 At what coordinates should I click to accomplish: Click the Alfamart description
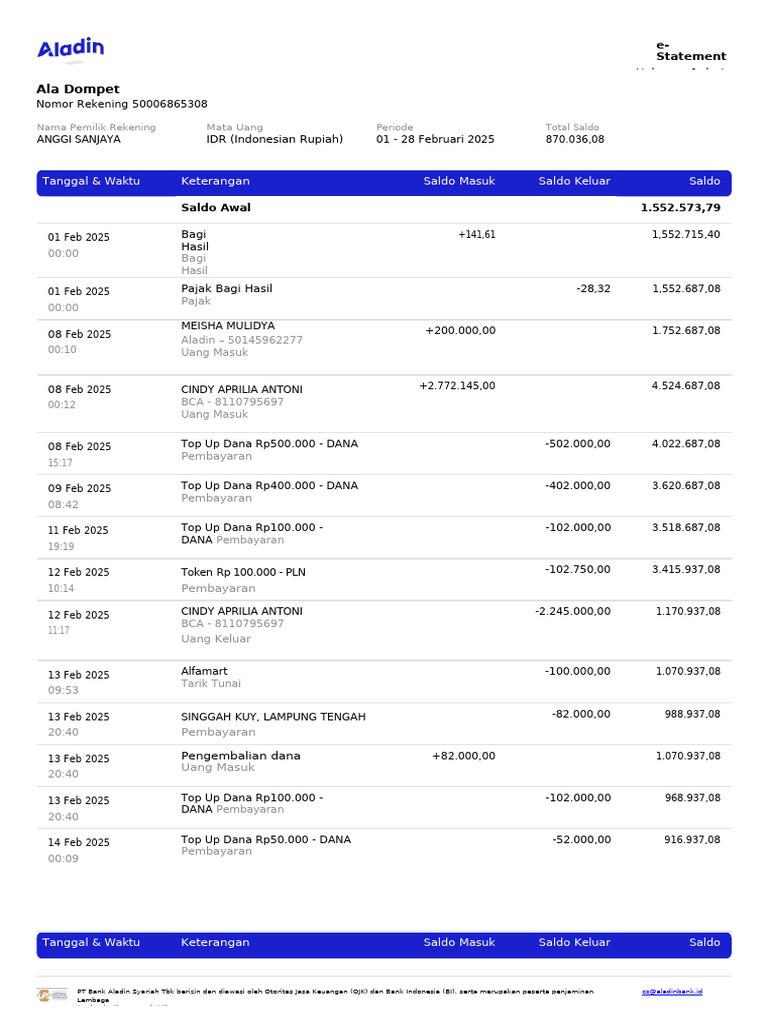click(204, 671)
